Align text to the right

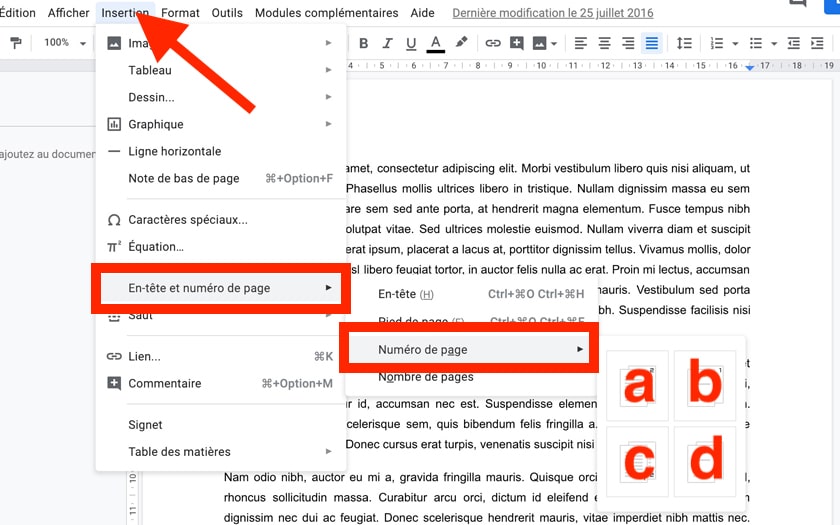pos(628,43)
